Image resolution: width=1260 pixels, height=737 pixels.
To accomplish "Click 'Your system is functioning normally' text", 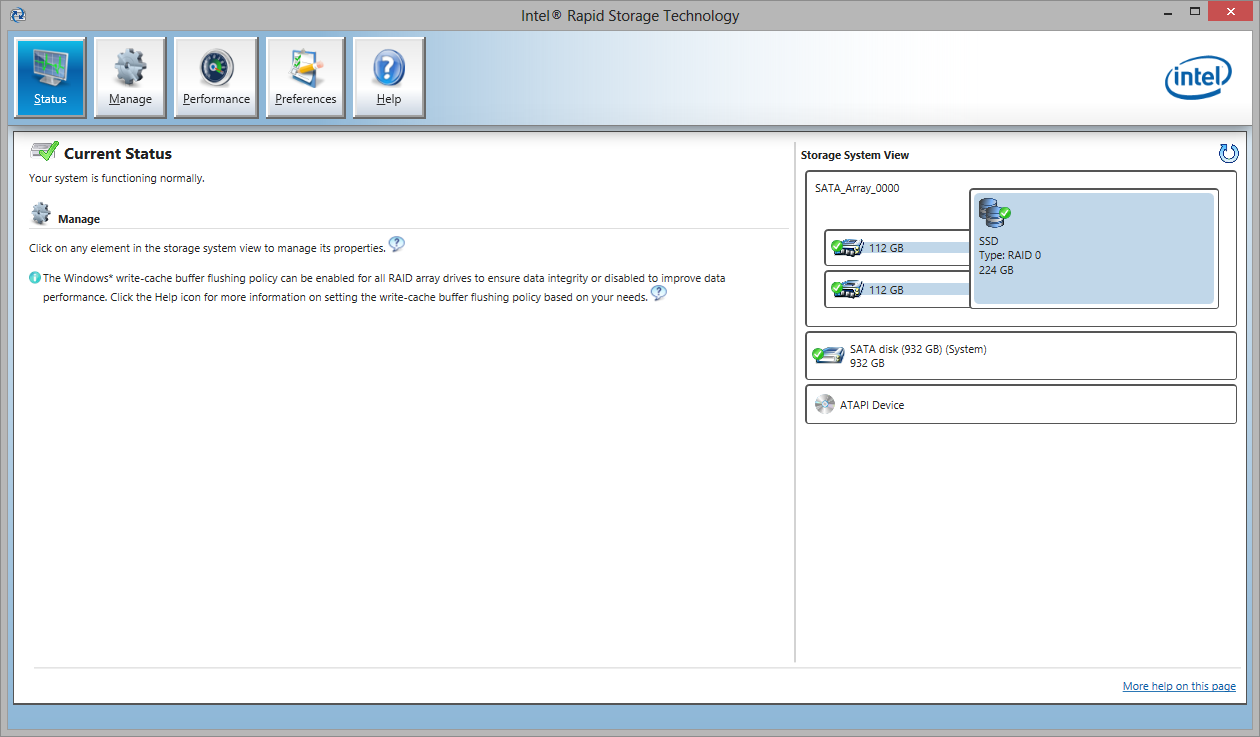I will coord(117,178).
